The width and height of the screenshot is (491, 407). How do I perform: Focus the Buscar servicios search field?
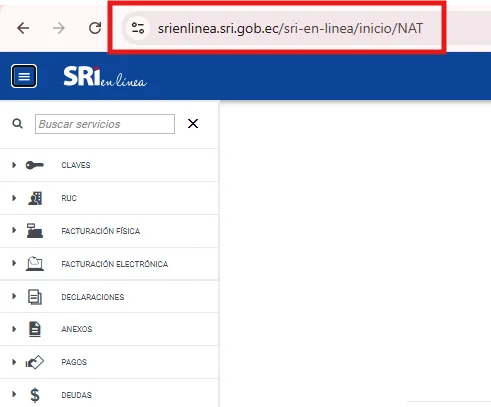coord(105,124)
